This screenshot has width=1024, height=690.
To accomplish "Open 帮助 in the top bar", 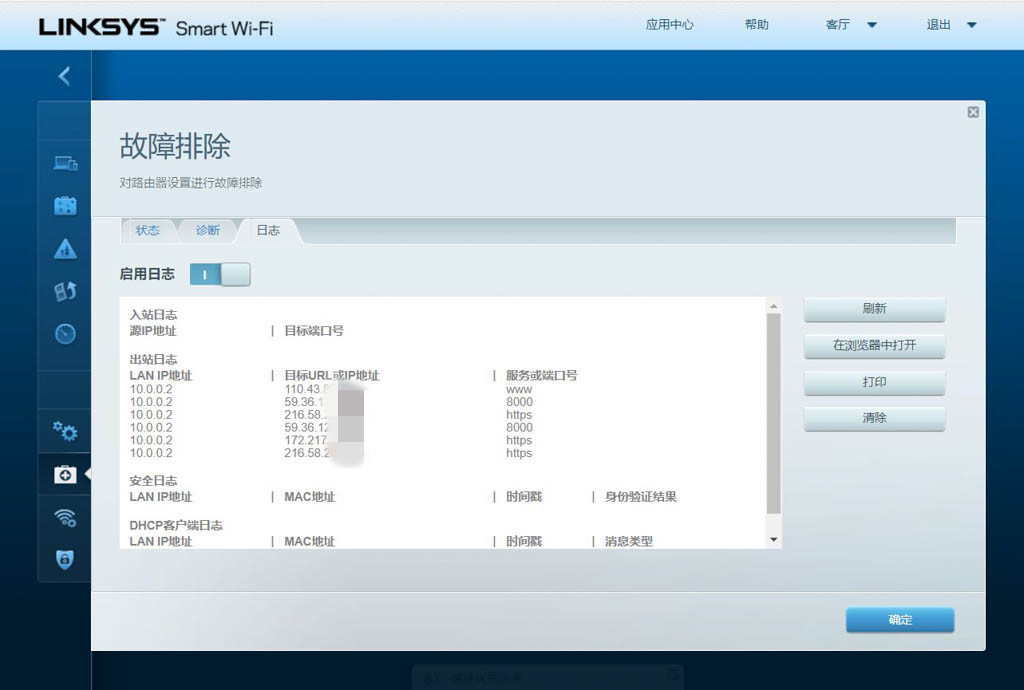I will 757,25.
